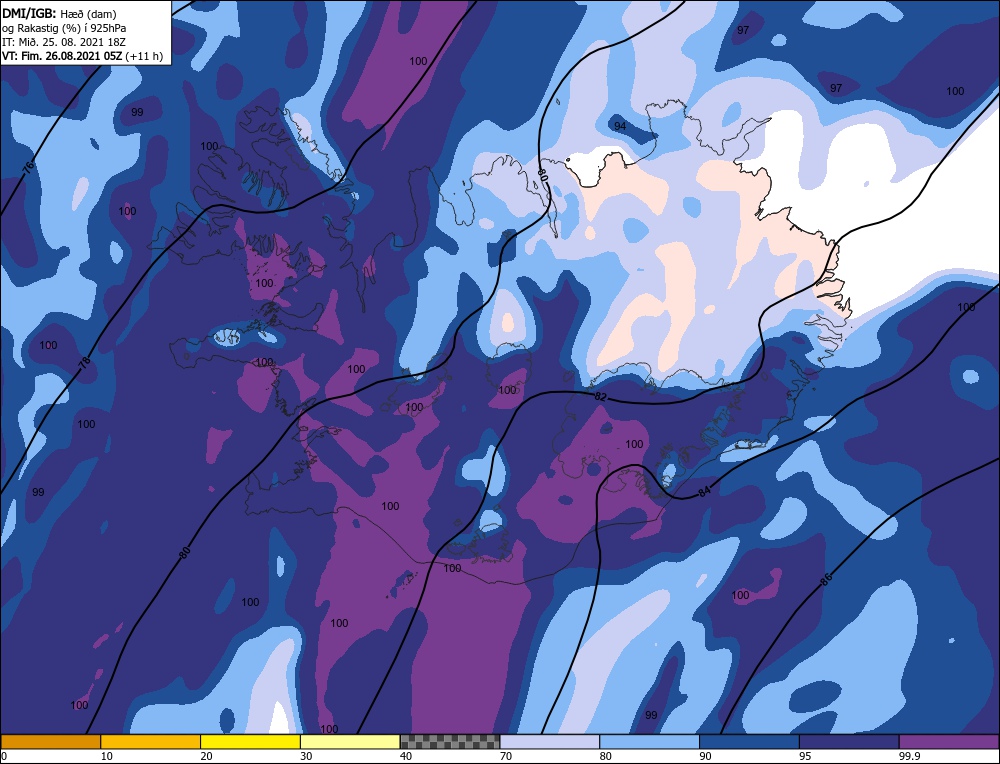
Task: Click the '99.9' legend tick label
Action: [908, 756]
